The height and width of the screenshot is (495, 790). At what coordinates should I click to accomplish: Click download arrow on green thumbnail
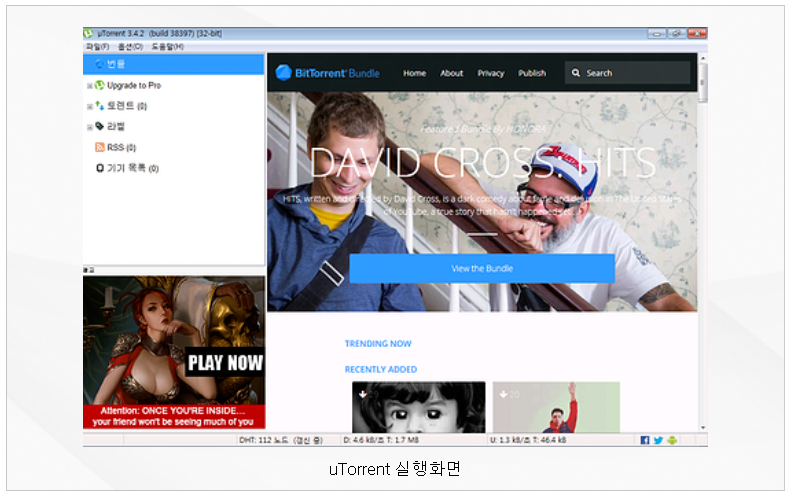coord(503,394)
